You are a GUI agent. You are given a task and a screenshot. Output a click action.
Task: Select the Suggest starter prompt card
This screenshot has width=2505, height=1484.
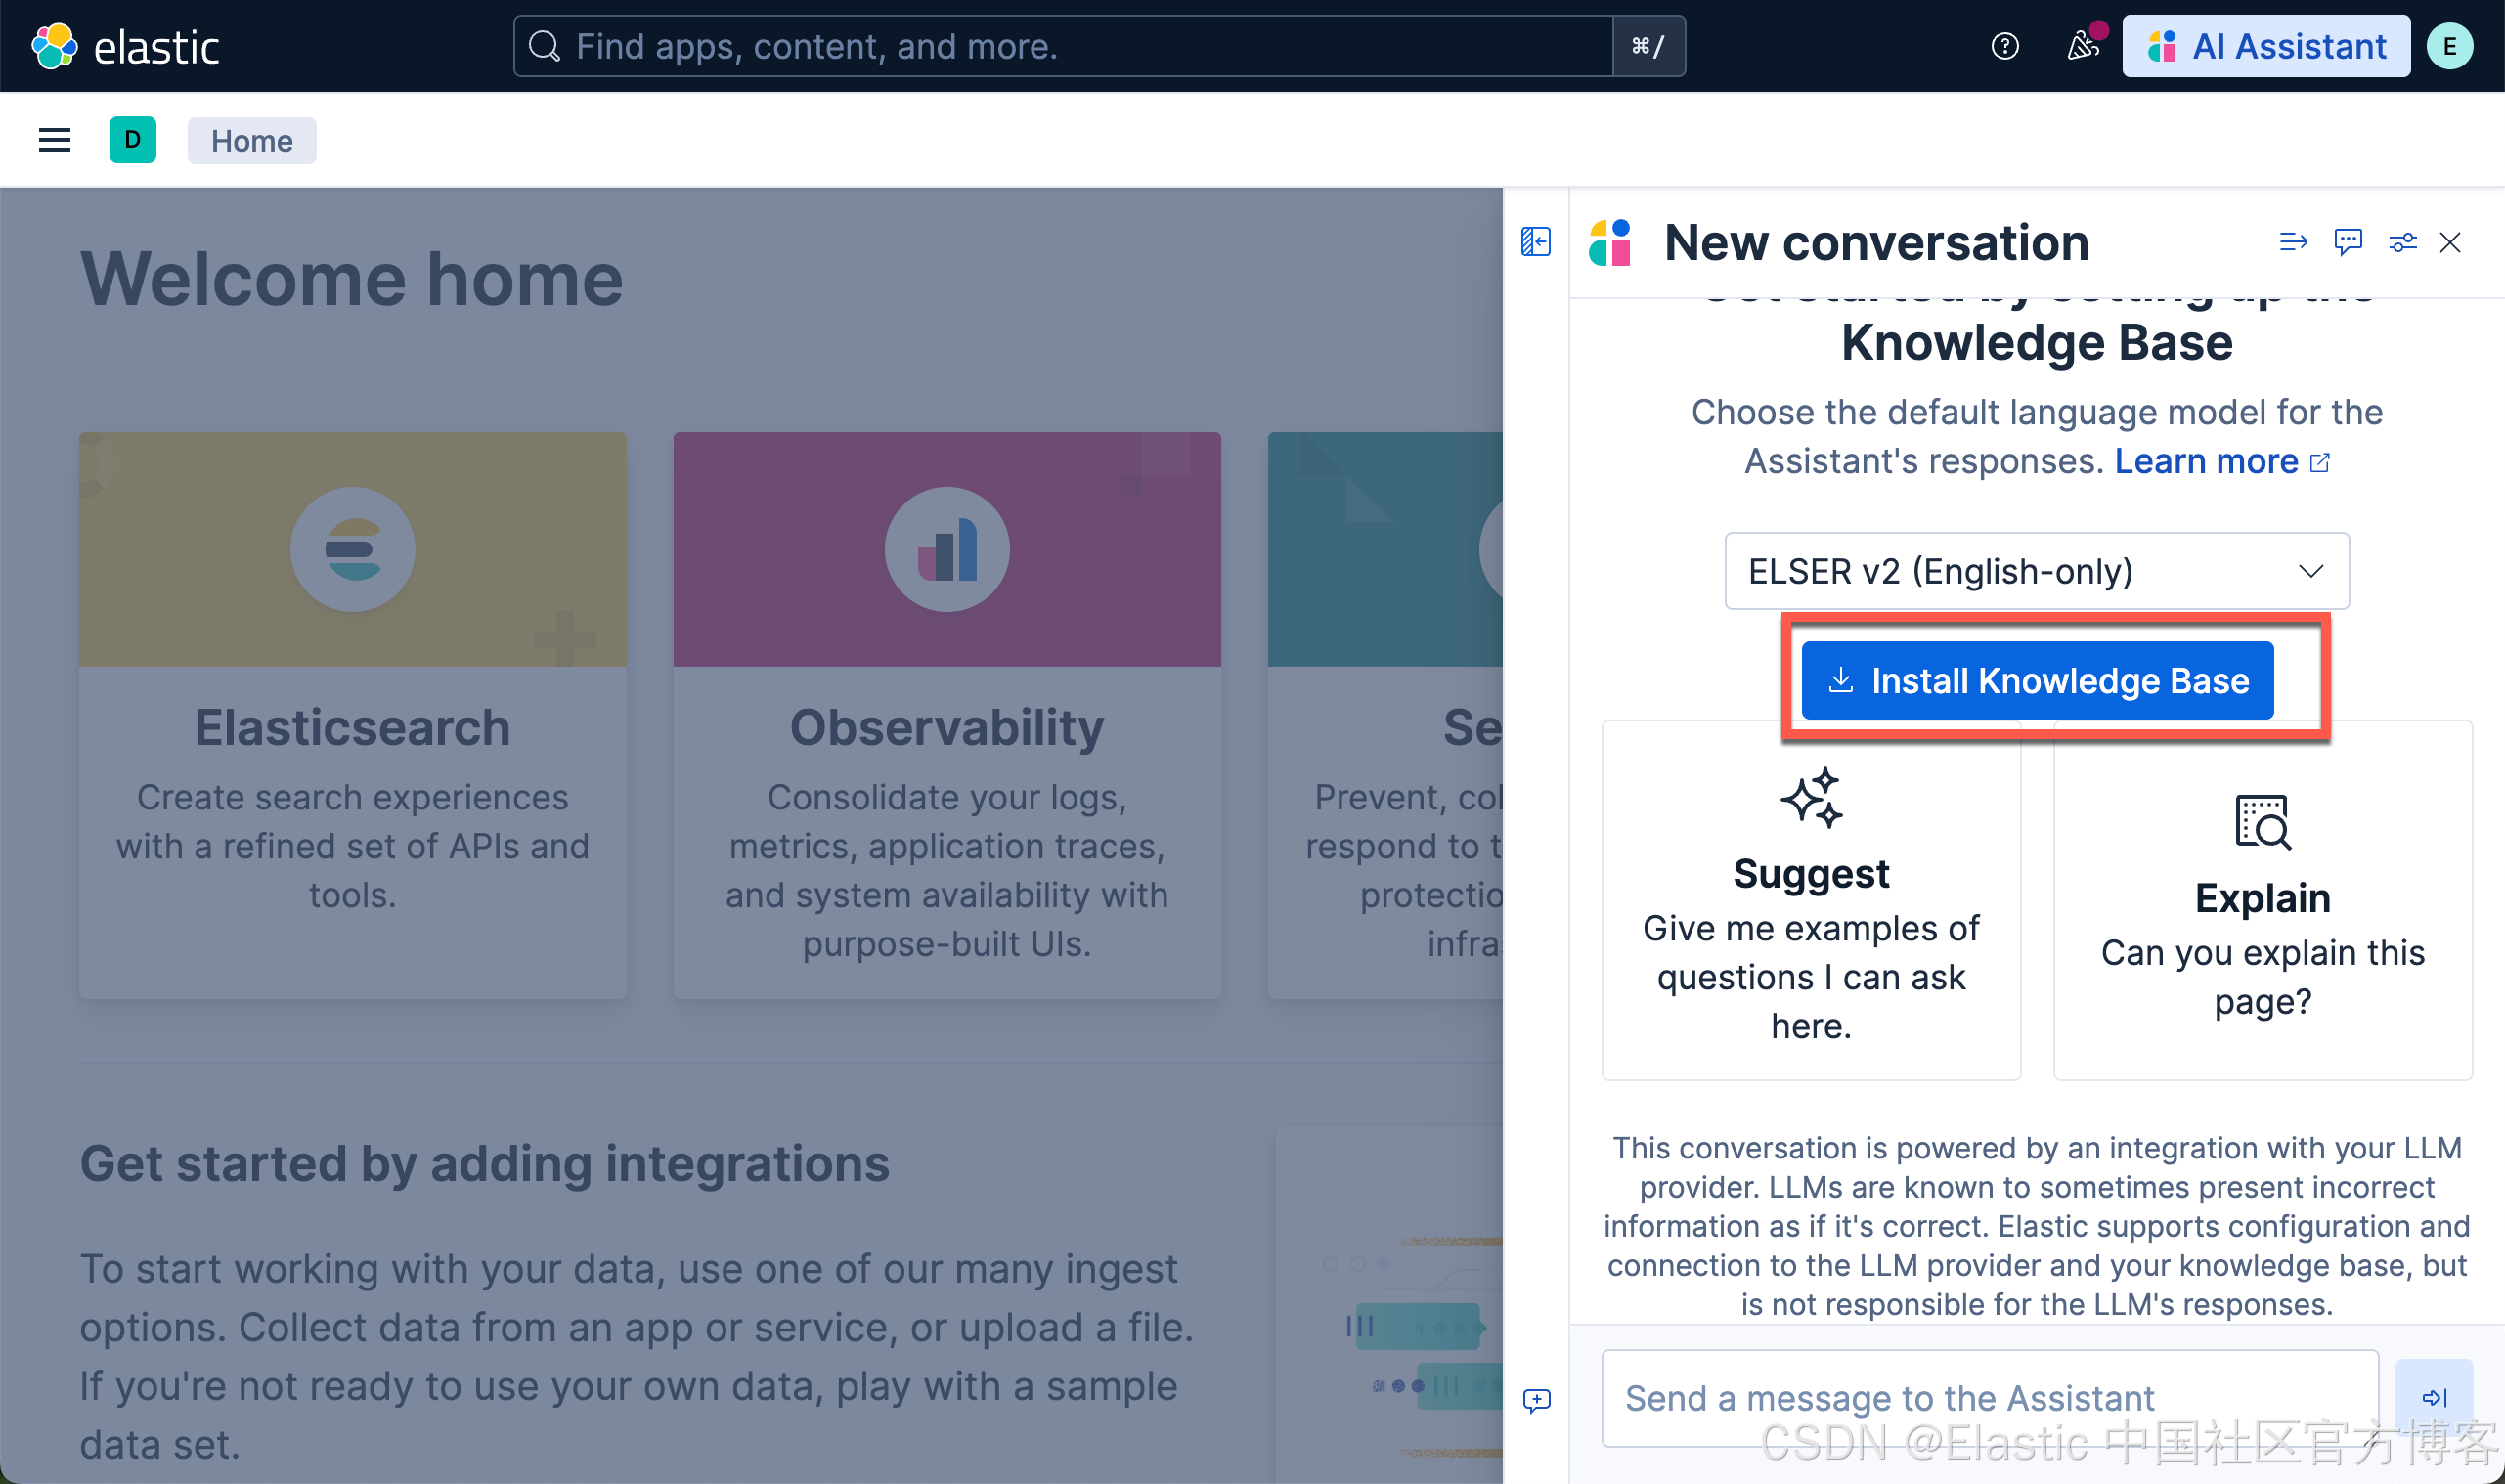(1810, 900)
